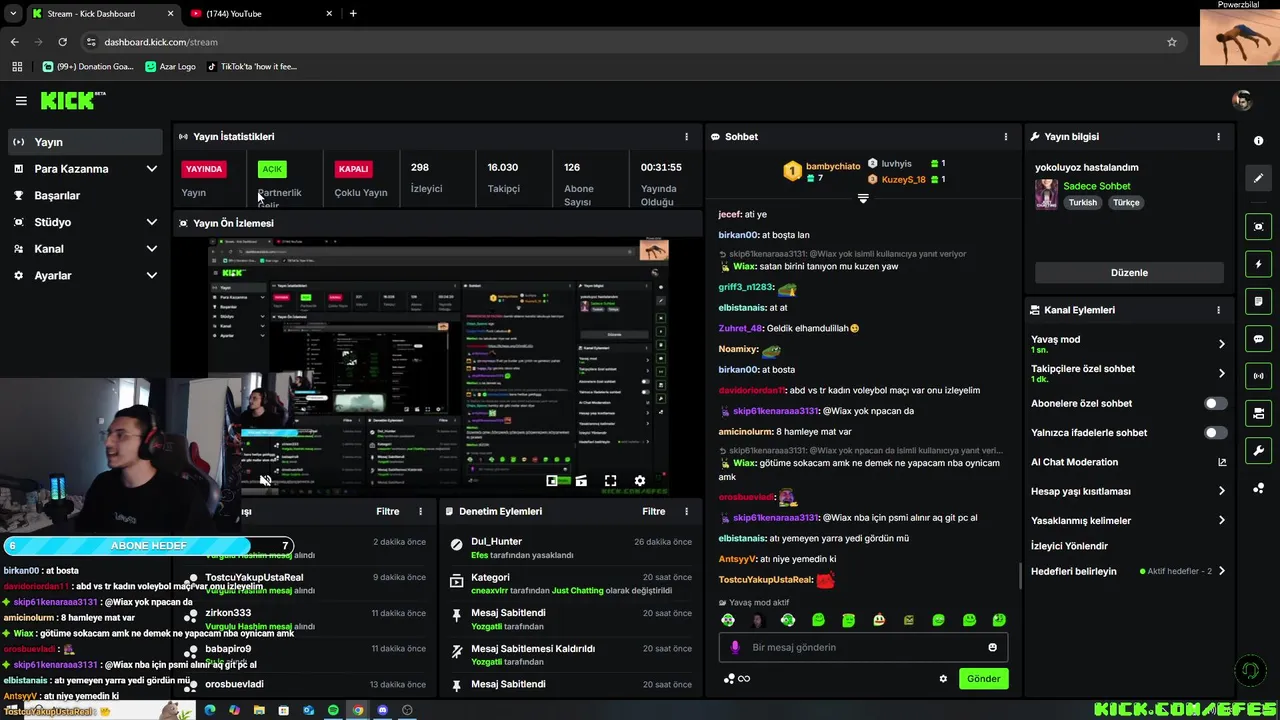Image resolution: width=1280 pixels, height=720 pixels.
Task: Open Yavaş mod settings arrow
Action: click(x=1221, y=344)
